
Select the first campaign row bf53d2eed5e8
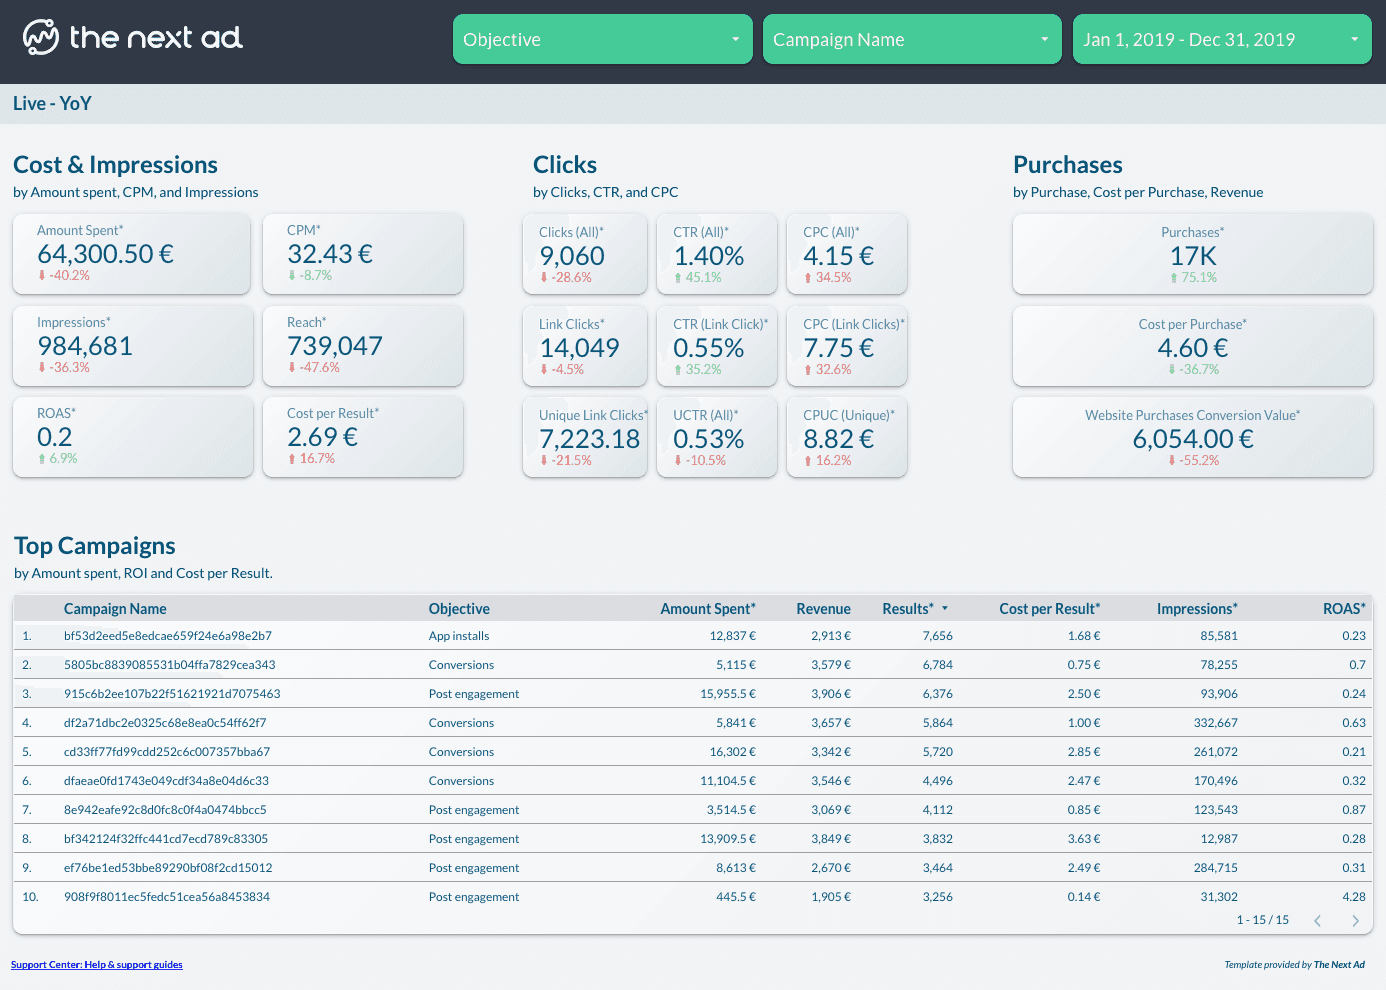pyautogui.click(x=168, y=636)
